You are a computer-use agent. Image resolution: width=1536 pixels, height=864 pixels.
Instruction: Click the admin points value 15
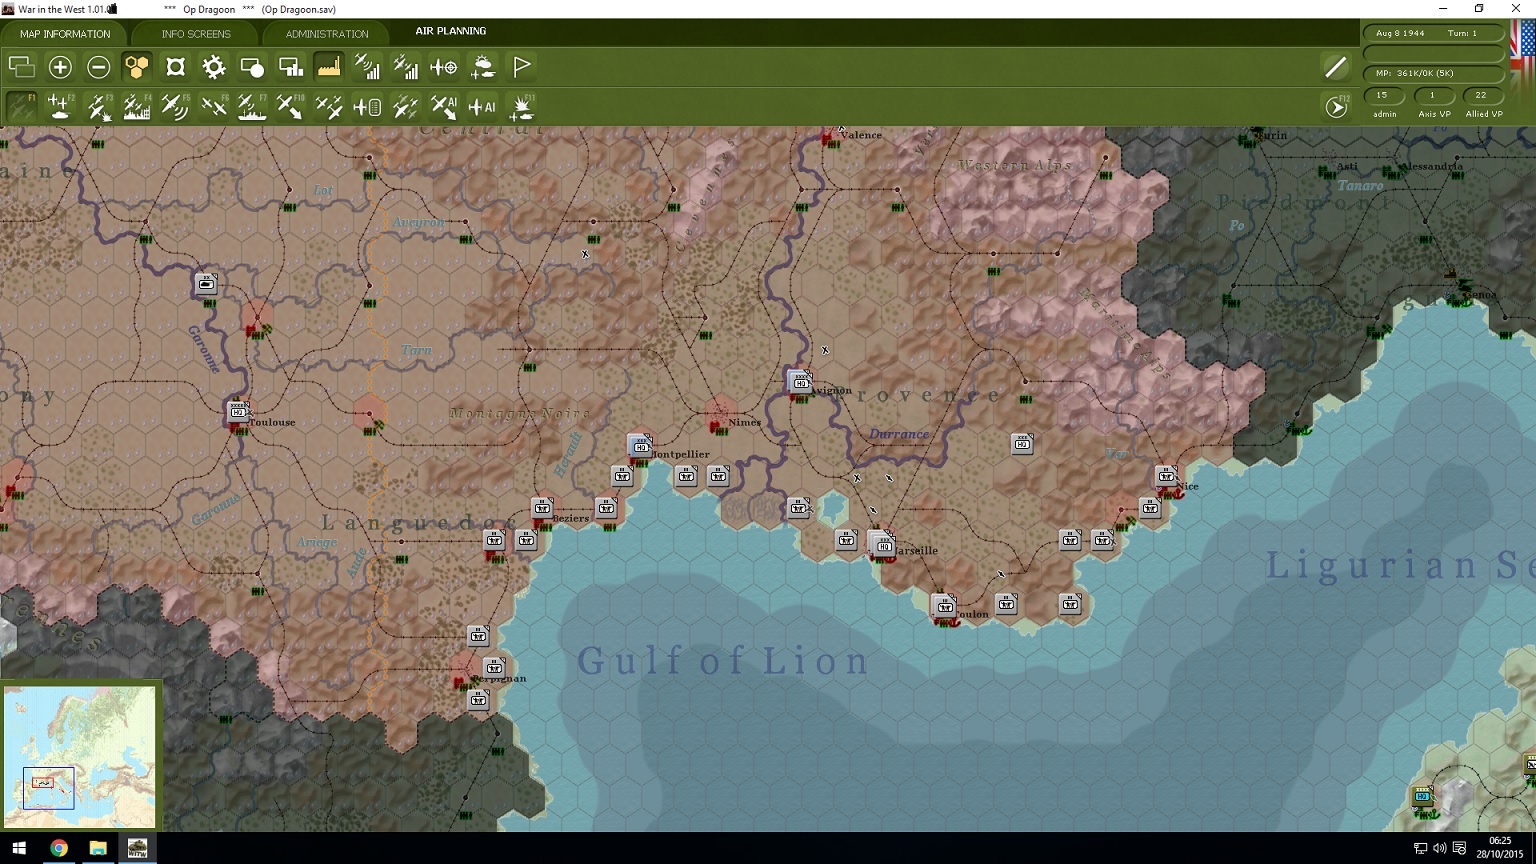pyautogui.click(x=1384, y=96)
